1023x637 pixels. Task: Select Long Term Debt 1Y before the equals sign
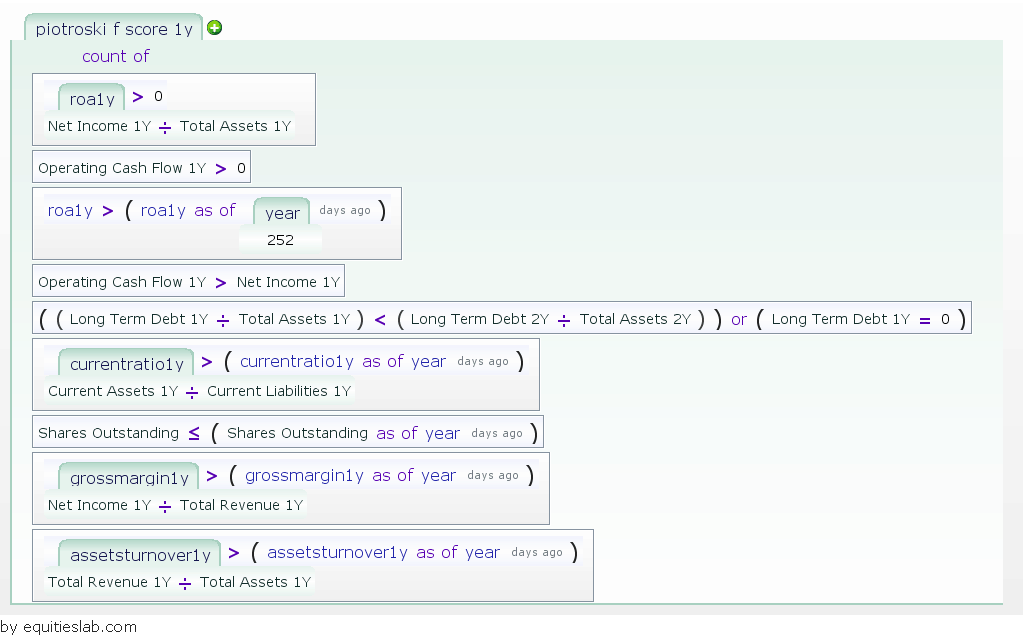(840, 319)
